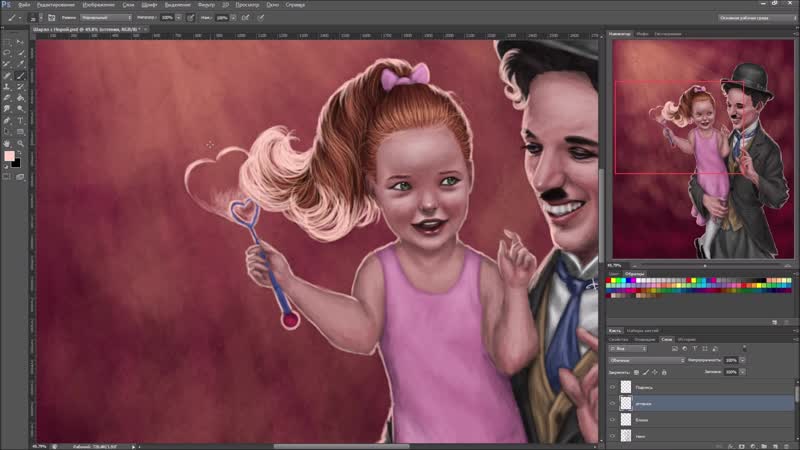Image resolution: width=800 pixels, height=450 pixels.
Task: Select the Lasso tool
Action: [7, 52]
